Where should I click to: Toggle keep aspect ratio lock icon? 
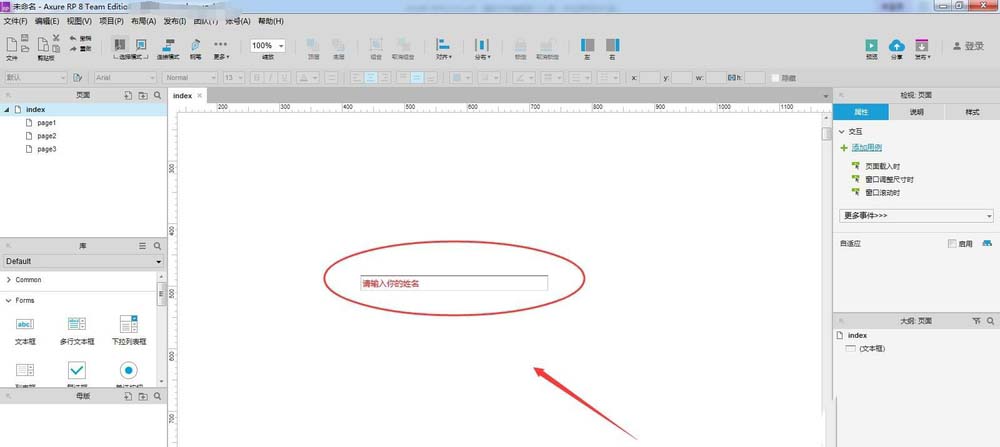(x=732, y=77)
